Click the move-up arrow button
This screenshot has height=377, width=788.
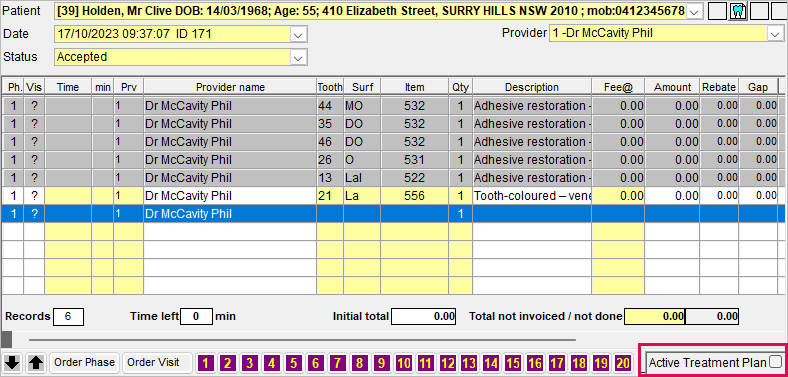[x=35, y=362]
